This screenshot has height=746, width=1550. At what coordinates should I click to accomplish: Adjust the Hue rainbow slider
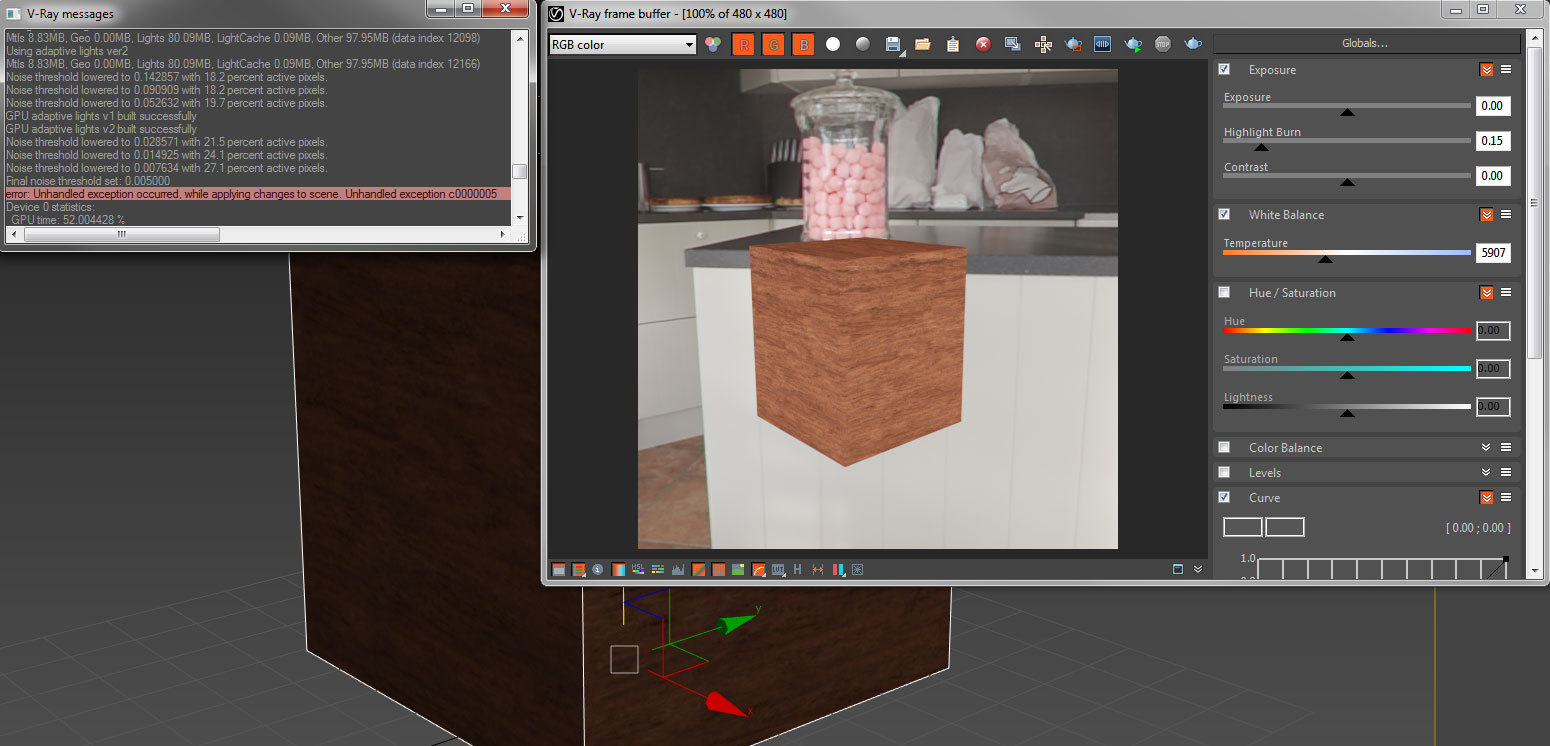point(1347,332)
